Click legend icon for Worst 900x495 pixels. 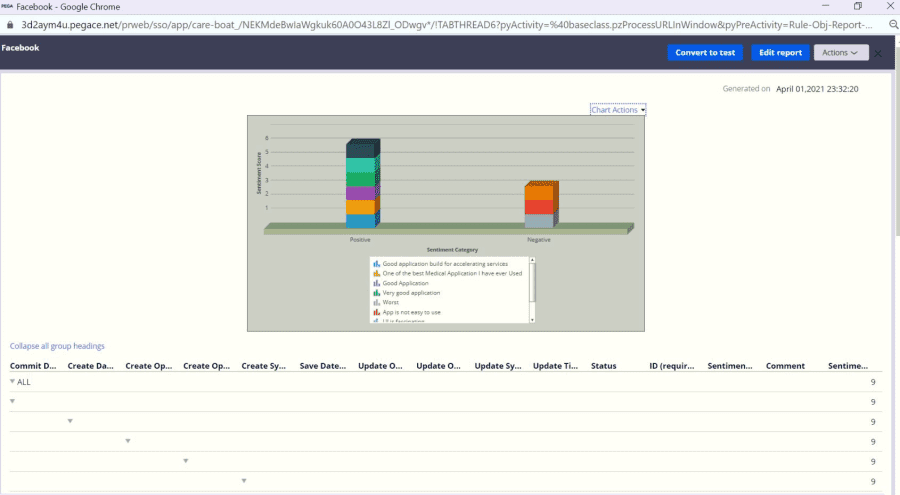point(377,302)
